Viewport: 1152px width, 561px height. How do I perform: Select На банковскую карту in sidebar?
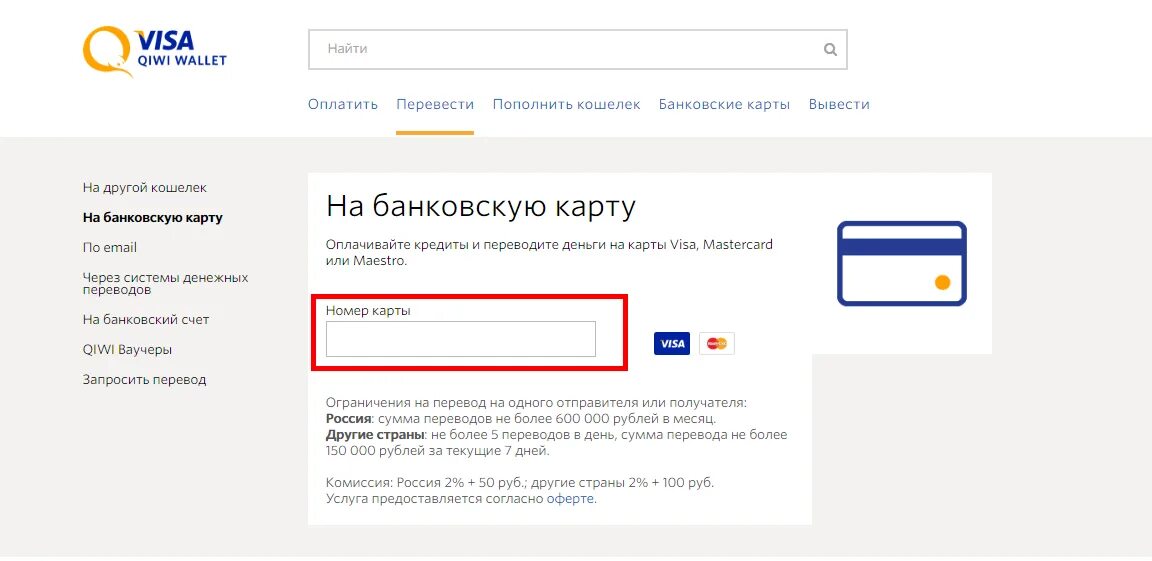click(153, 218)
